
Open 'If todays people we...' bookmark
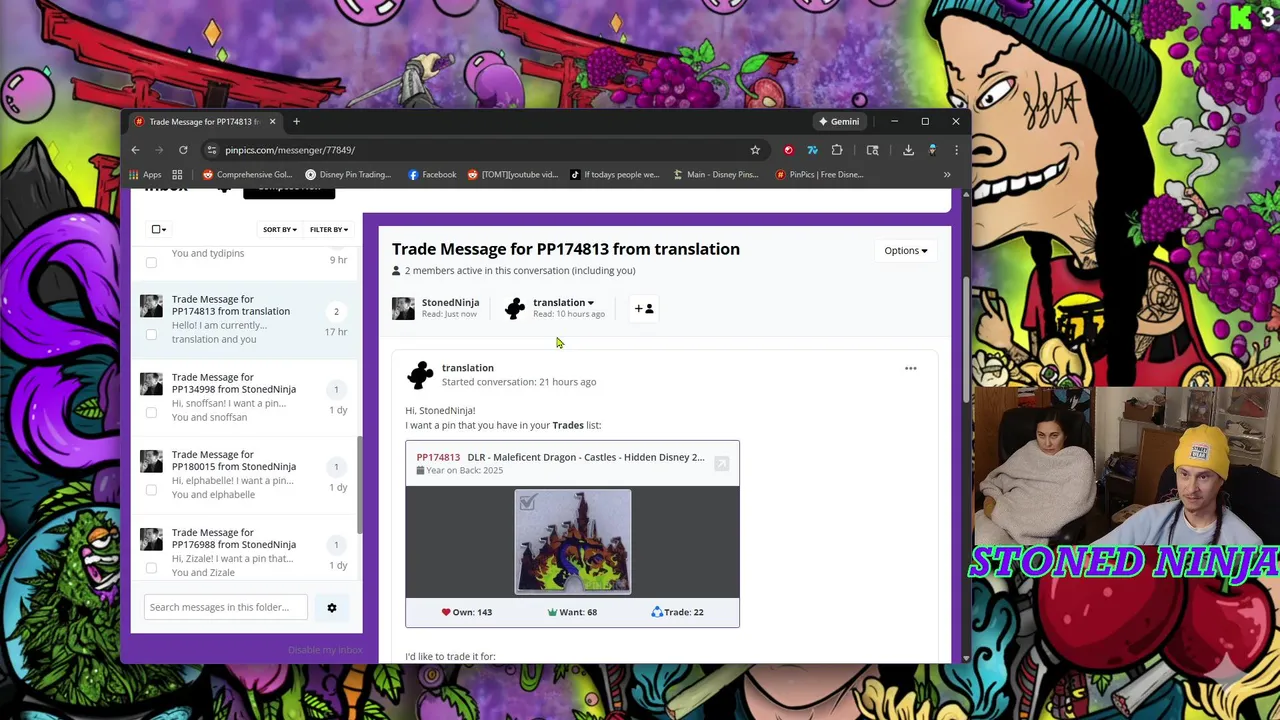tap(615, 174)
